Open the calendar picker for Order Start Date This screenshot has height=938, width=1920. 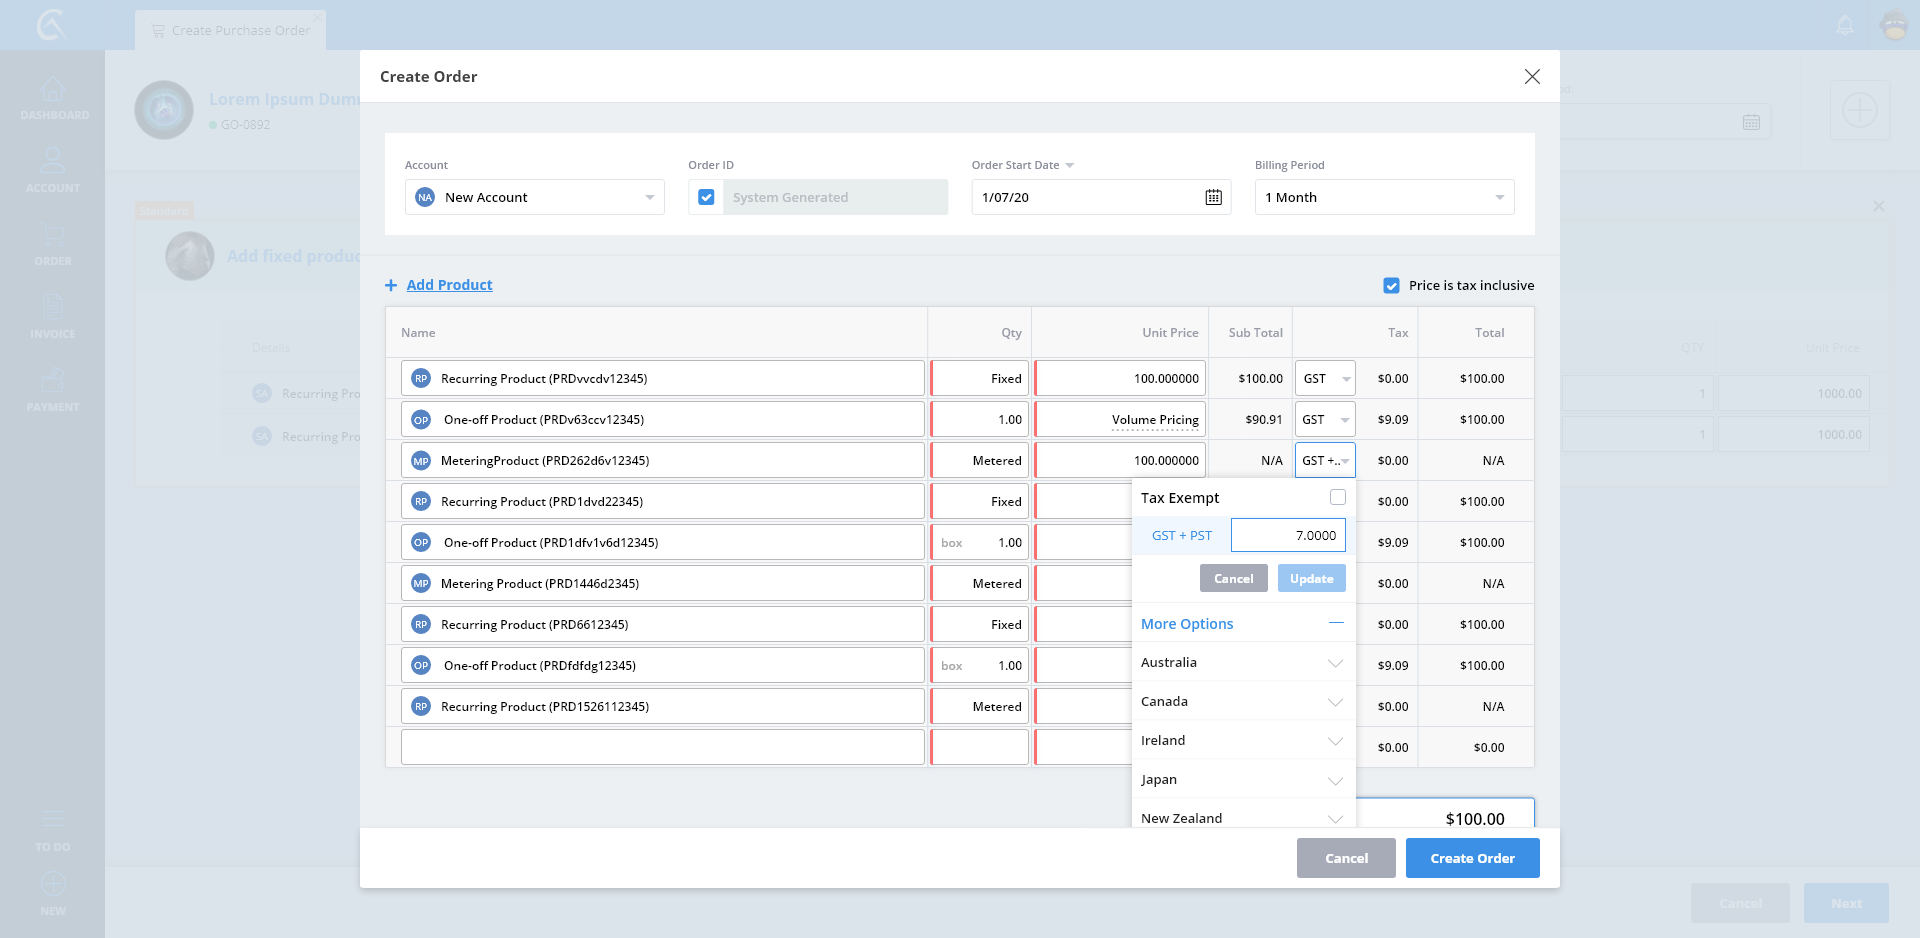click(x=1213, y=197)
